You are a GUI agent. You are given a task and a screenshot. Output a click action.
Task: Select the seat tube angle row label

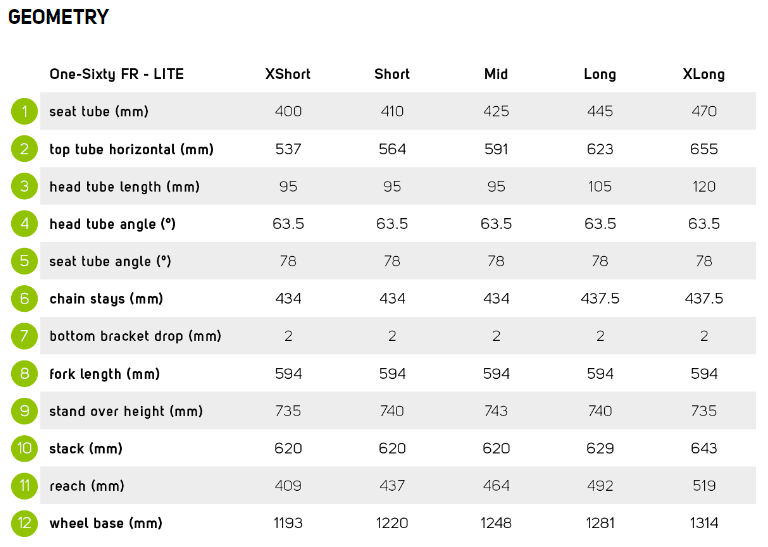[110, 261]
